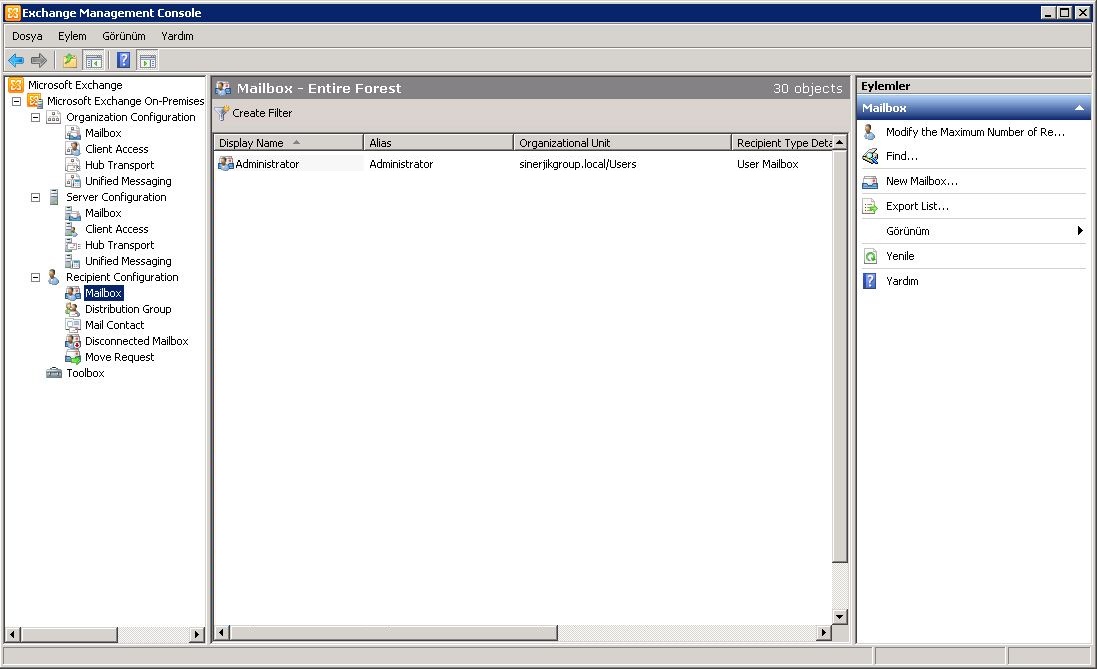Select Mailbox under Organization Configuration
Image resolution: width=1097 pixels, height=669 pixels.
click(103, 133)
